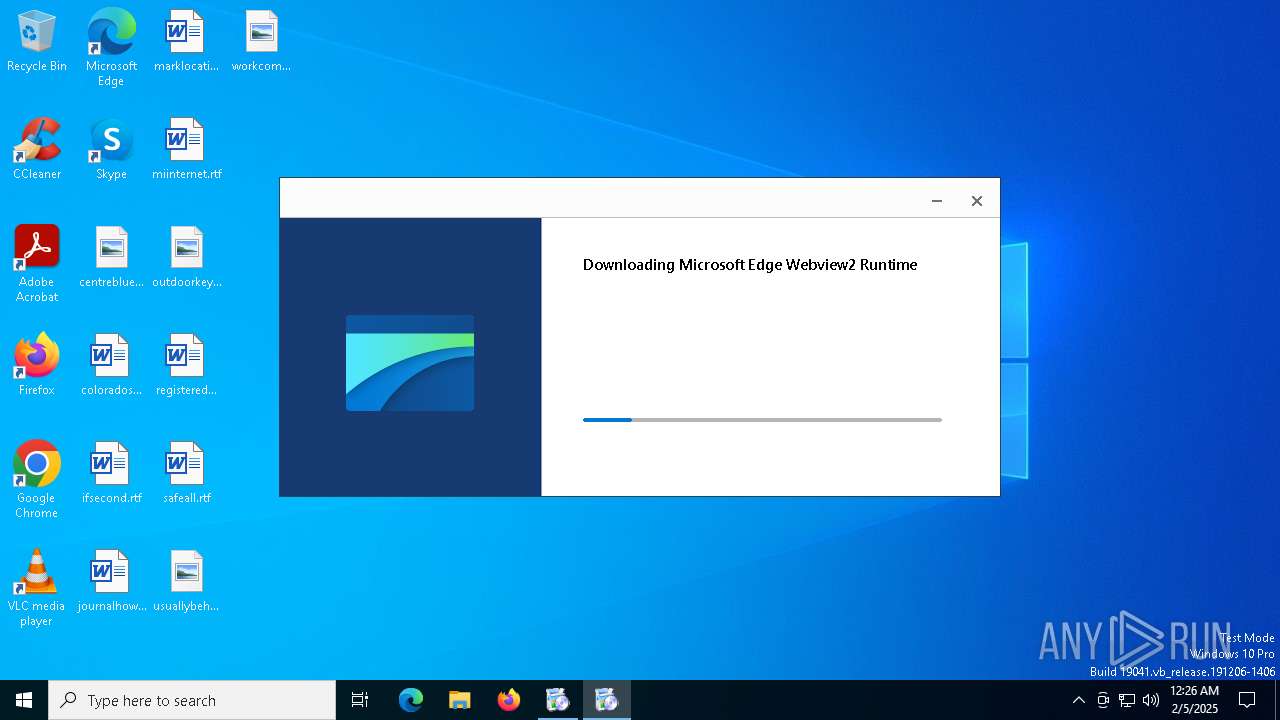The width and height of the screenshot is (1280, 720).
Task: Select the outdoorkey... image file icon
Action: tap(186, 258)
